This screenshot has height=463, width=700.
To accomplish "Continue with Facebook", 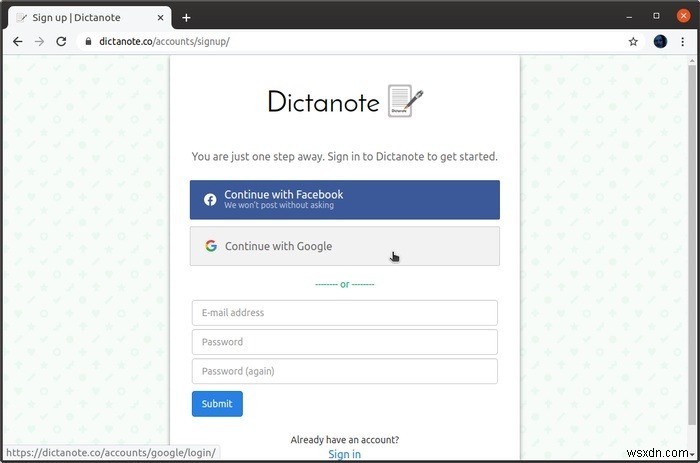I will (x=345, y=200).
